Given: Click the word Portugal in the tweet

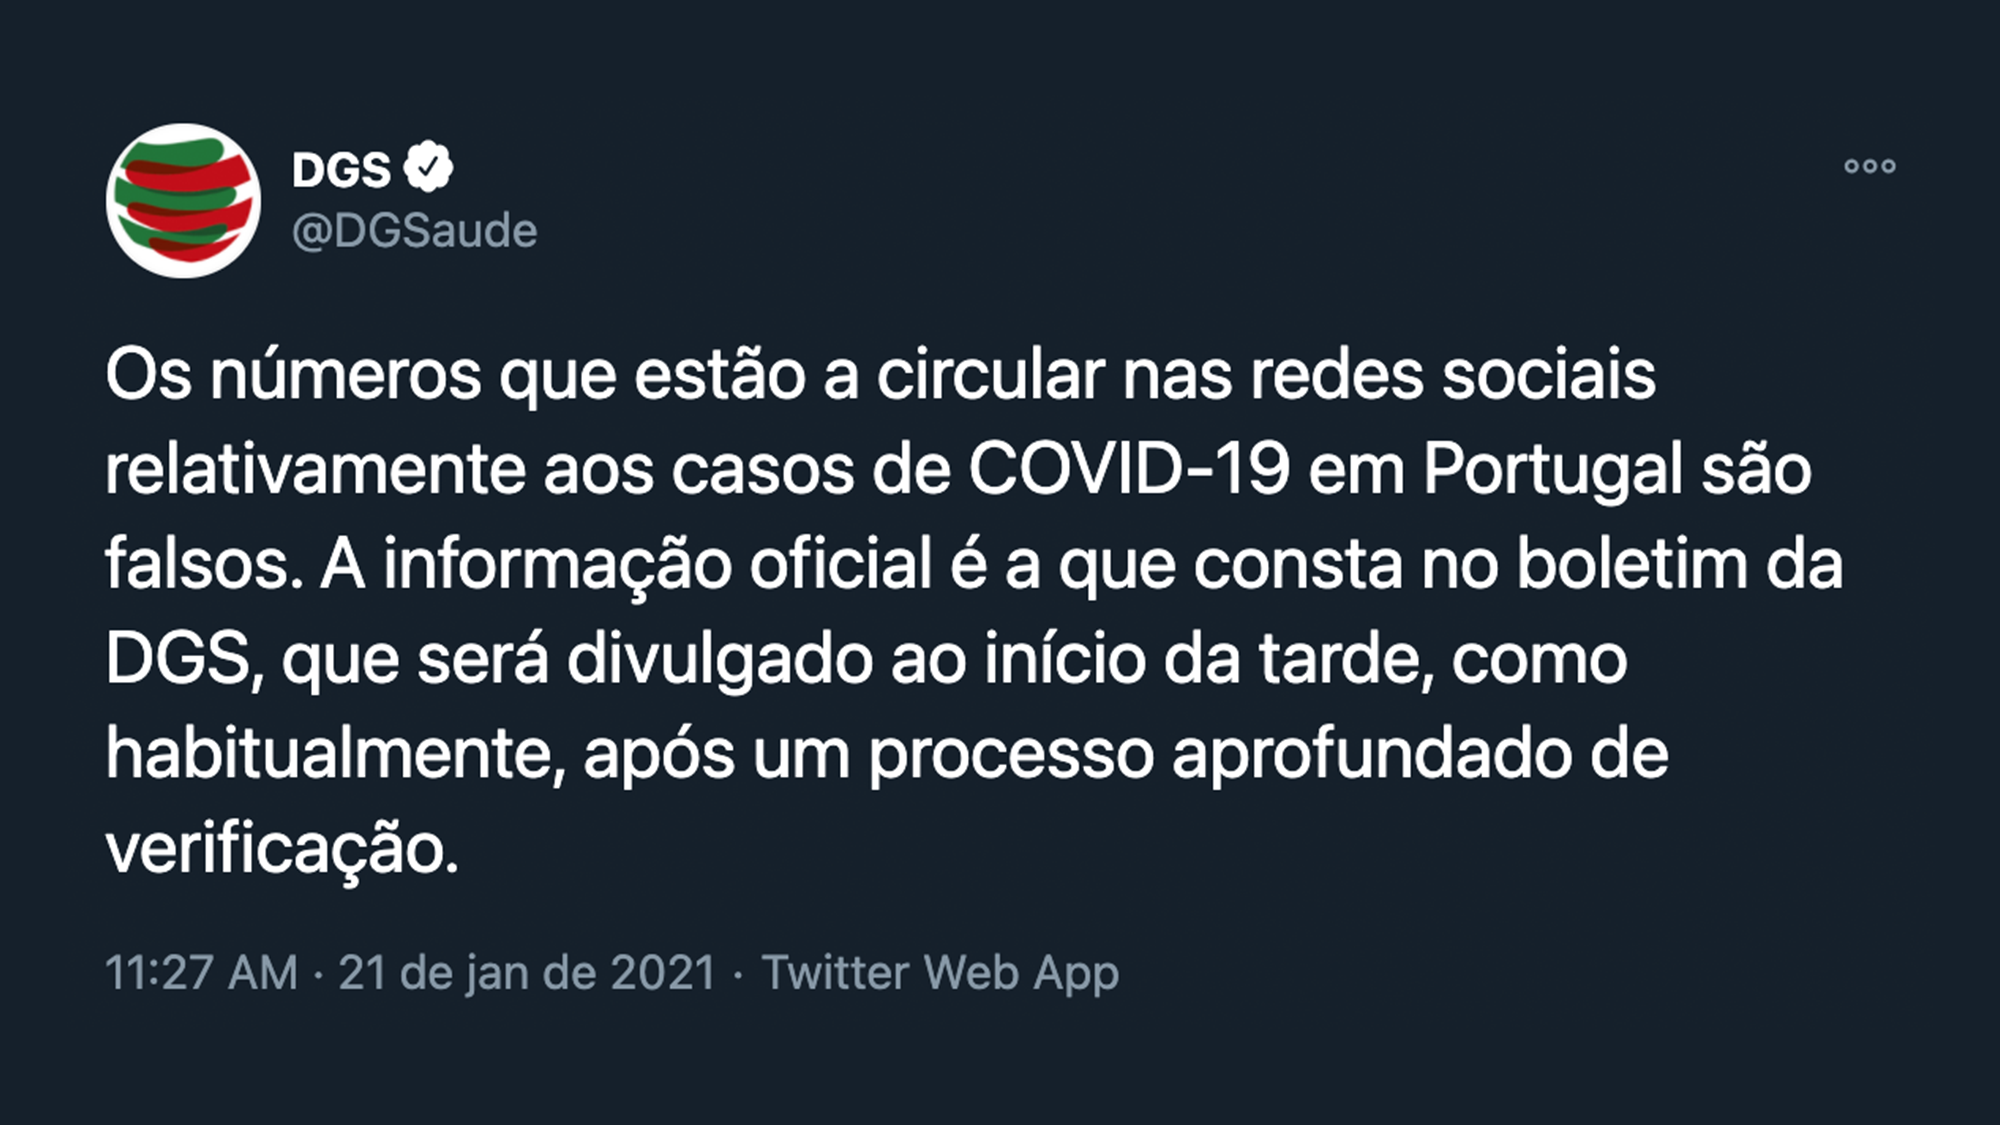Looking at the screenshot, I should (x=1553, y=469).
